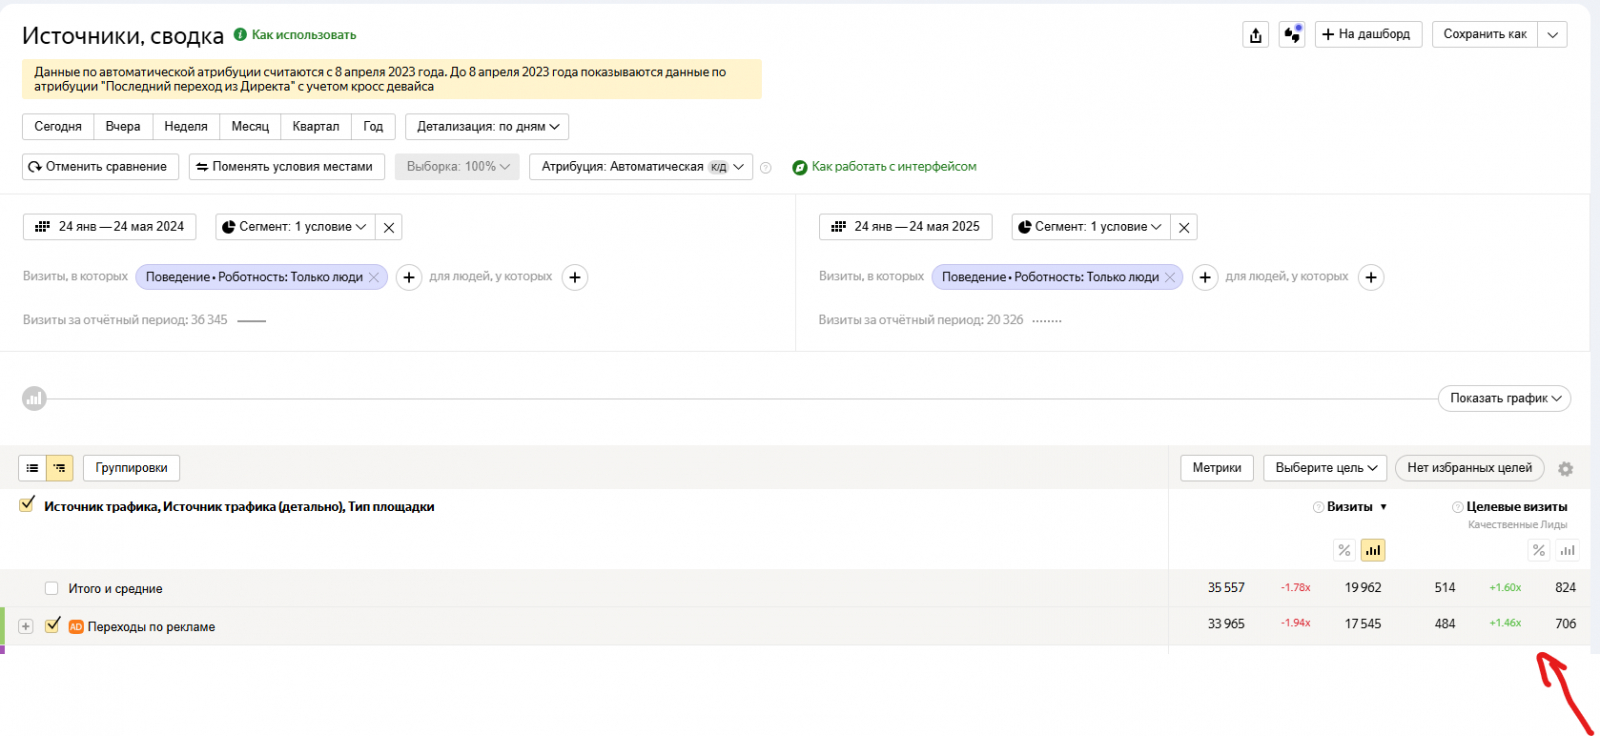The image size is (1600, 736).
Task: Click the 'Отменить сравнение' button
Action: point(100,167)
